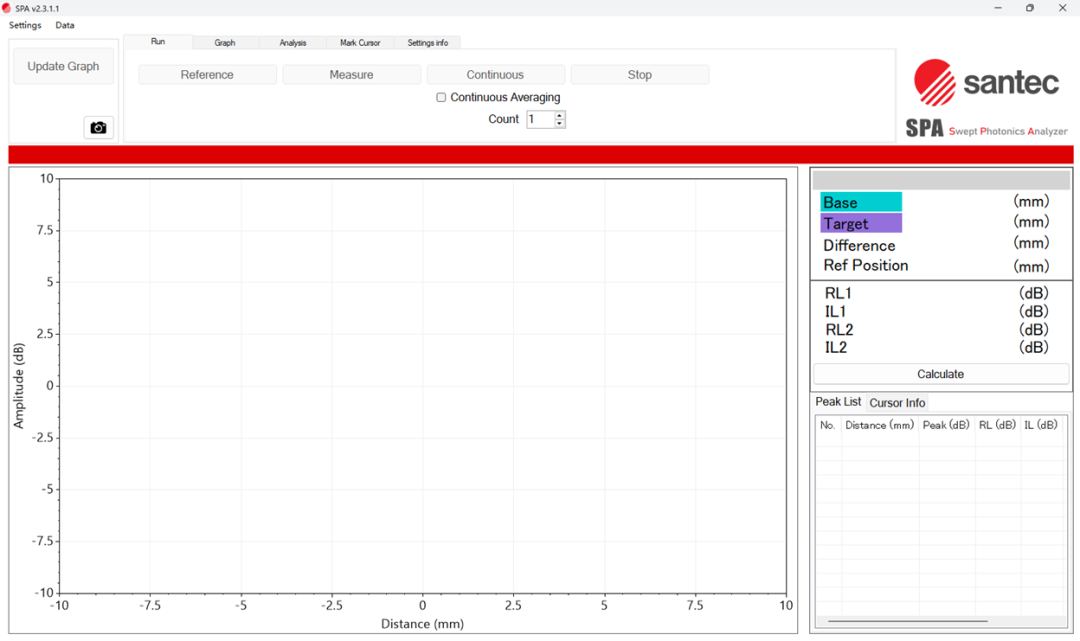Image resolution: width=1080 pixels, height=641 pixels.
Task: Switch to the Analysis tab
Action: click(x=293, y=43)
